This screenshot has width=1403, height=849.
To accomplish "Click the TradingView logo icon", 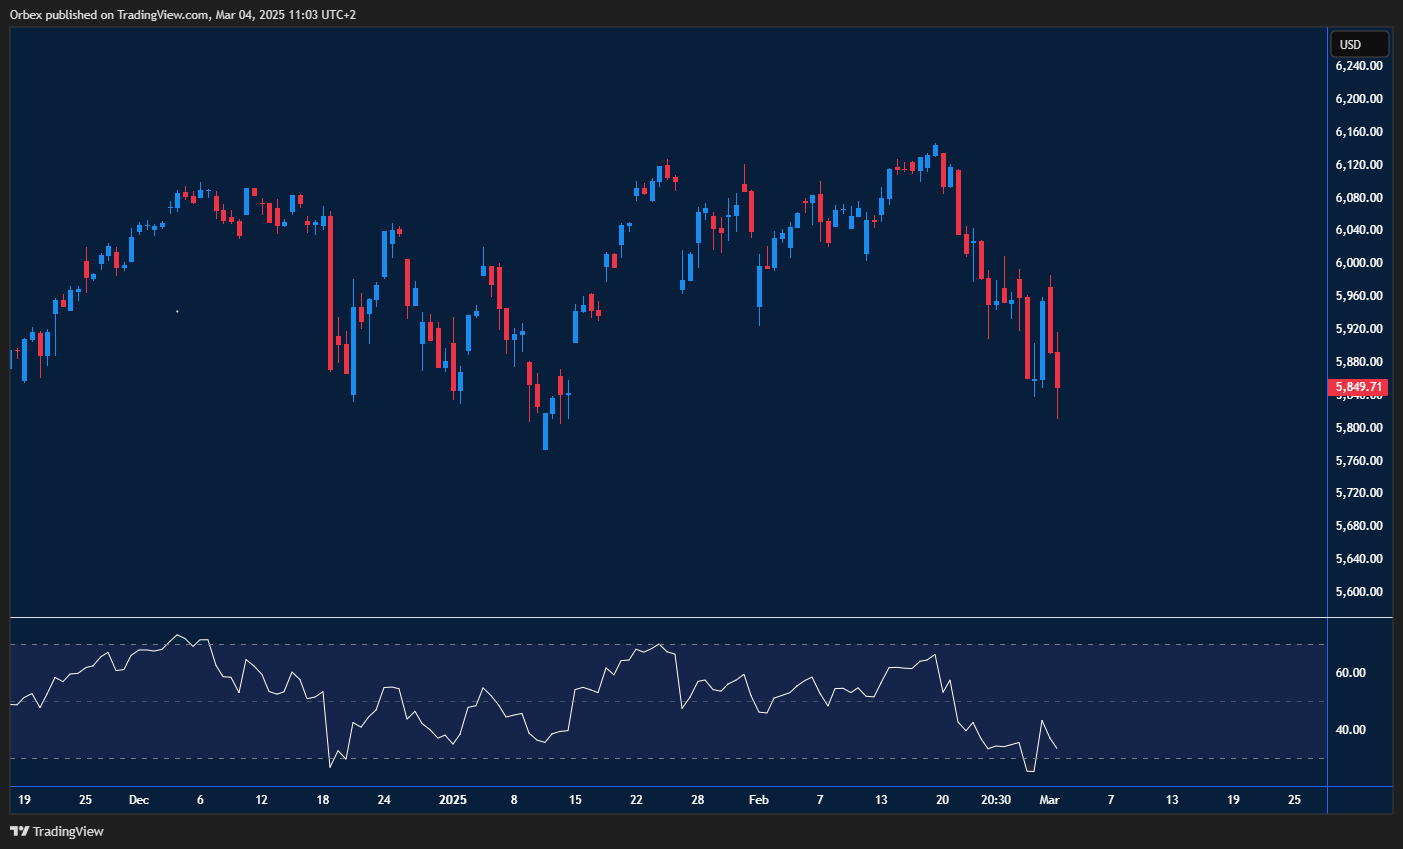I will click(x=19, y=831).
